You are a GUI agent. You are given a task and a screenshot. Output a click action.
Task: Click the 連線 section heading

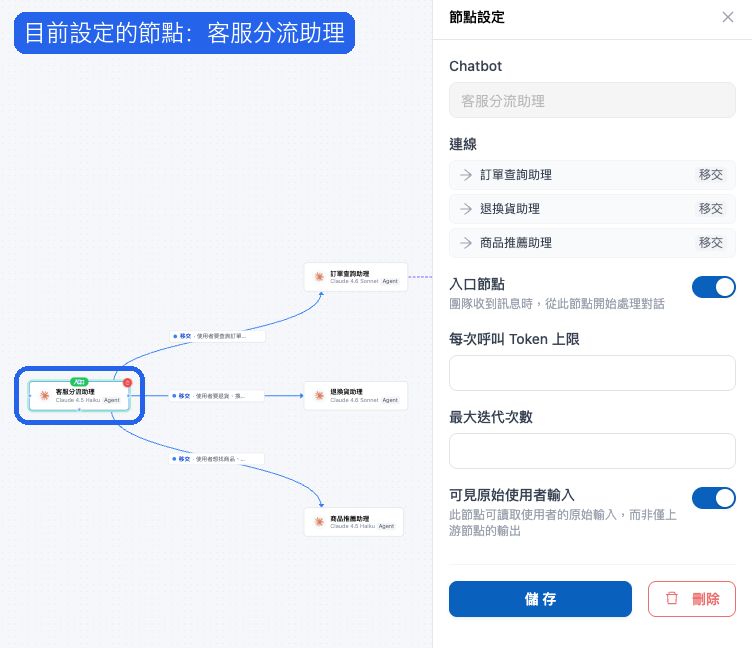tap(463, 144)
